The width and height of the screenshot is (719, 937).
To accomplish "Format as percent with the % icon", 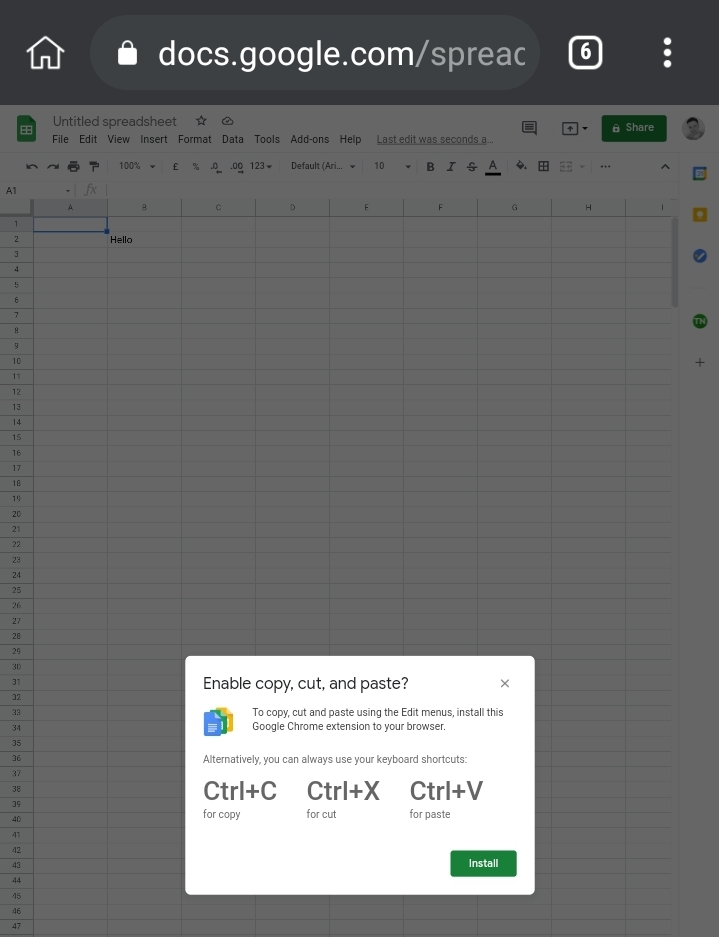I will tap(195, 166).
